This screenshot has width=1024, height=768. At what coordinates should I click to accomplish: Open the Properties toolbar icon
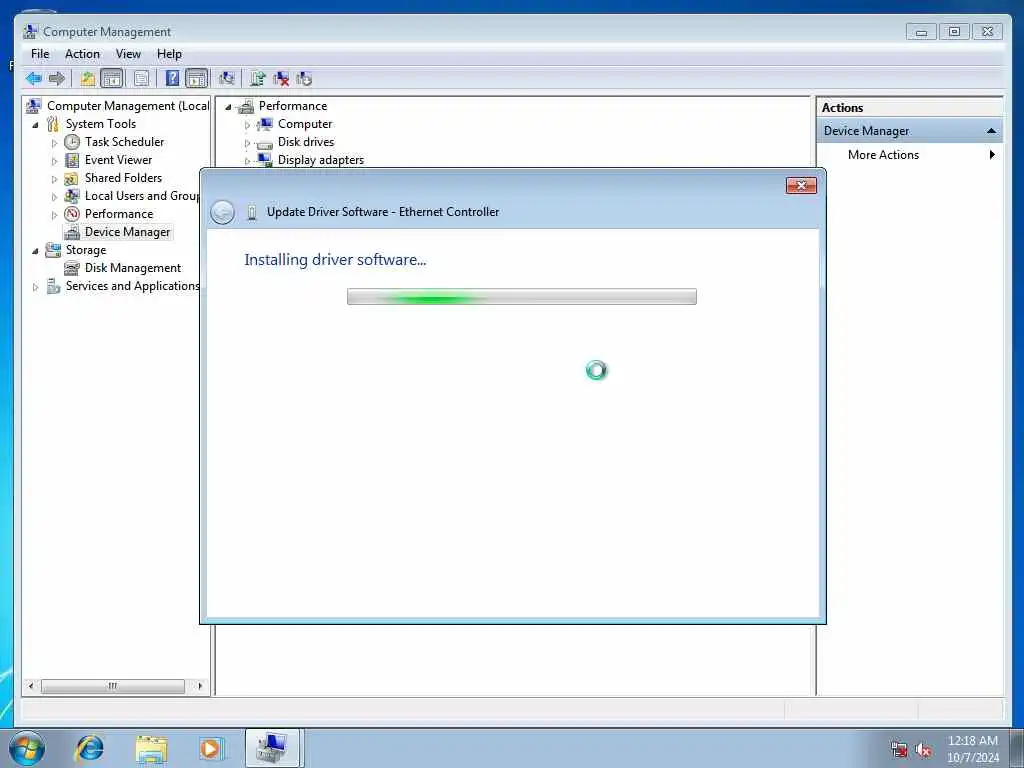point(141,79)
